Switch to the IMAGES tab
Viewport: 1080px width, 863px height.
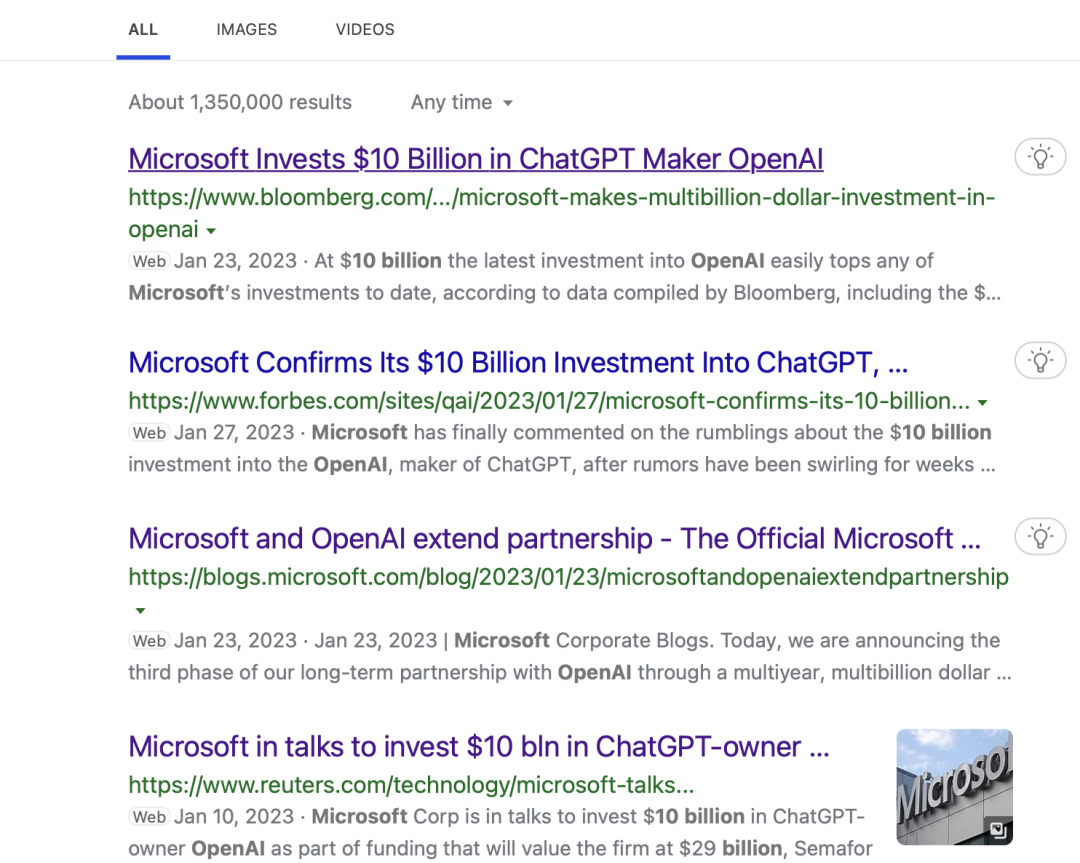click(246, 30)
